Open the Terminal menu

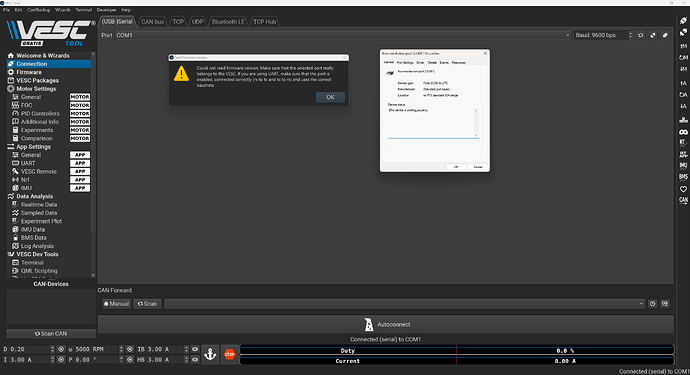point(84,10)
